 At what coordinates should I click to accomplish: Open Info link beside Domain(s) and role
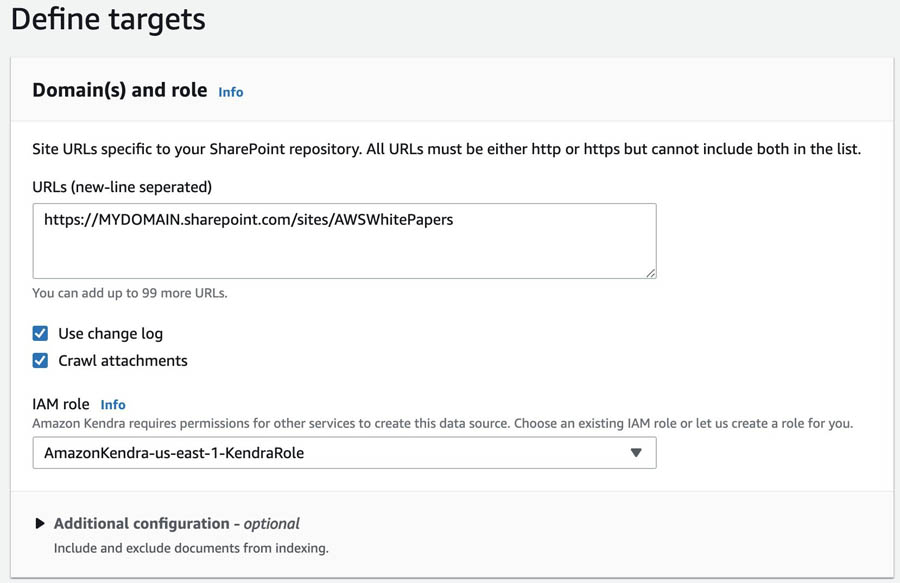(x=230, y=92)
